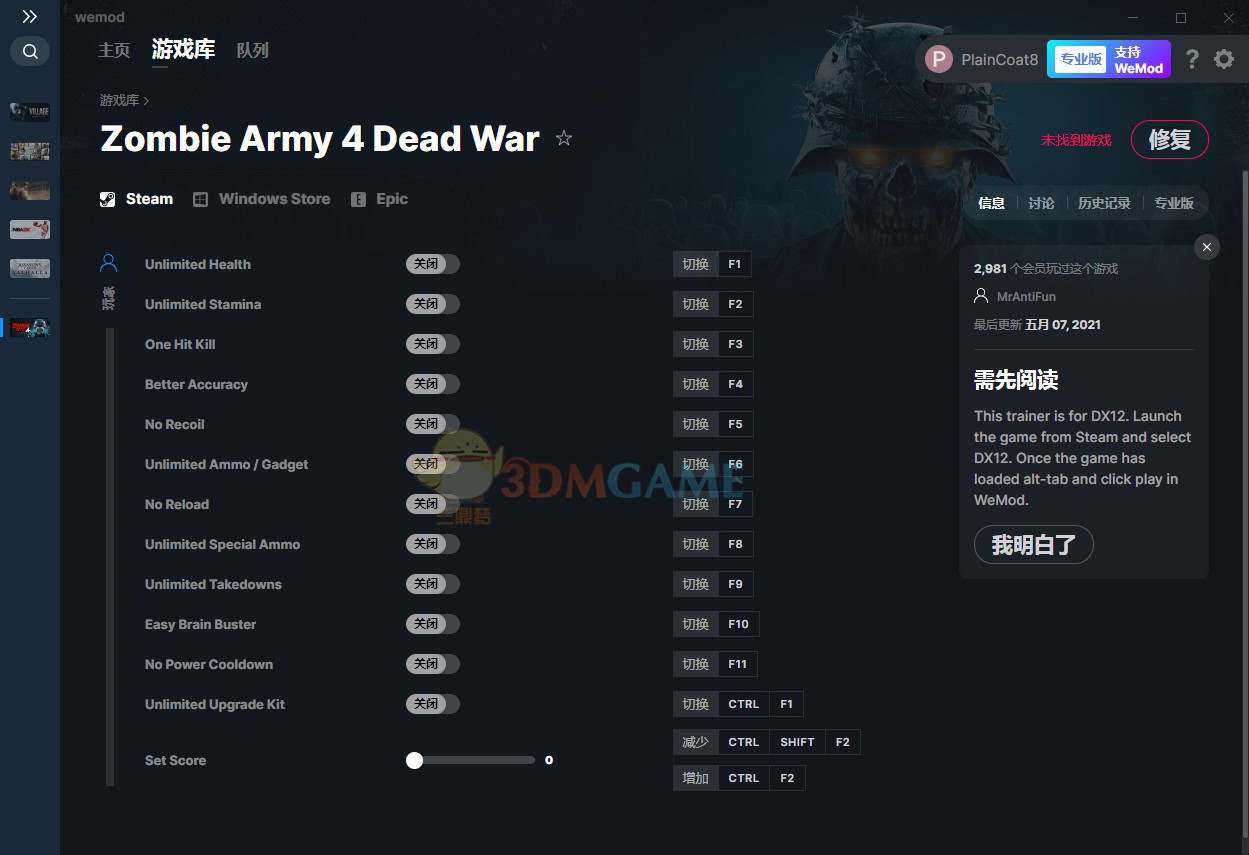Turn on No Power Cooldown toggle
Image resolution: width=1249 pixels, height=855 pixels.
click(x=433, y=664)
